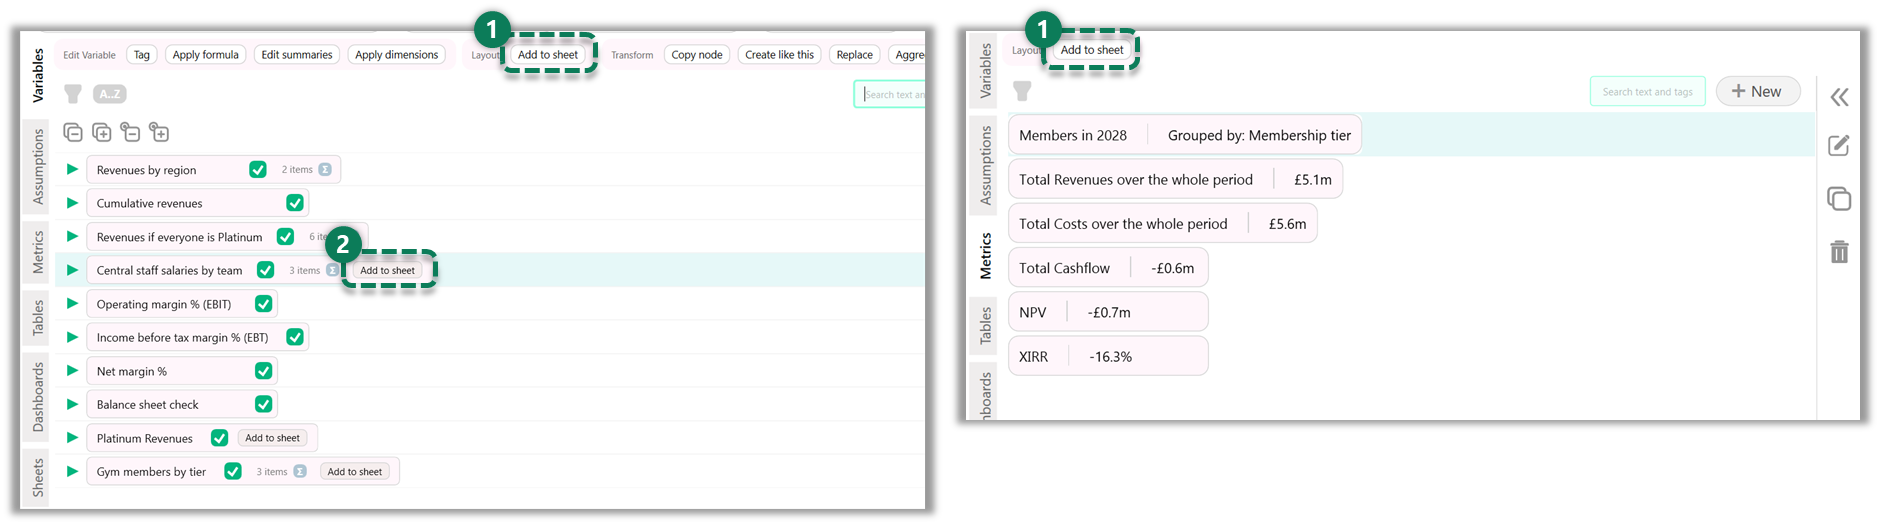Toggle the Balance sheet check checkbox
Viewport: 1880px width, 525px height.
[x=264, y=404]
